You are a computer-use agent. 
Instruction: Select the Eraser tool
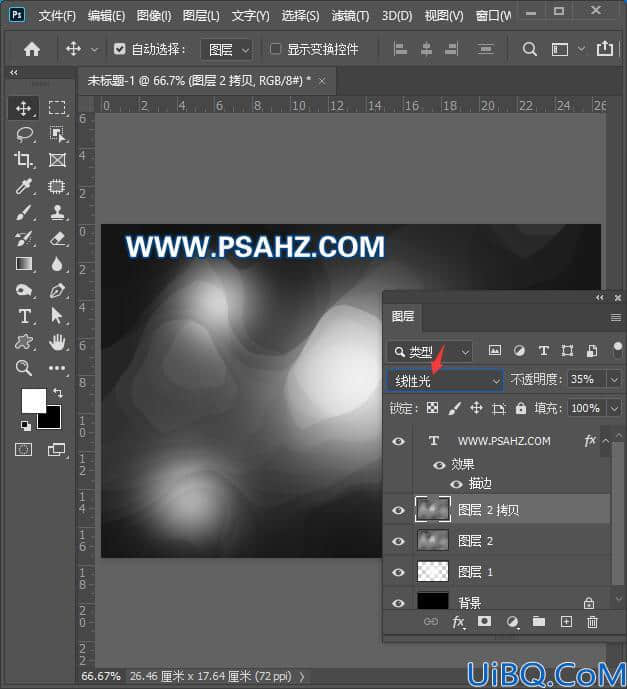click(57, 239)
